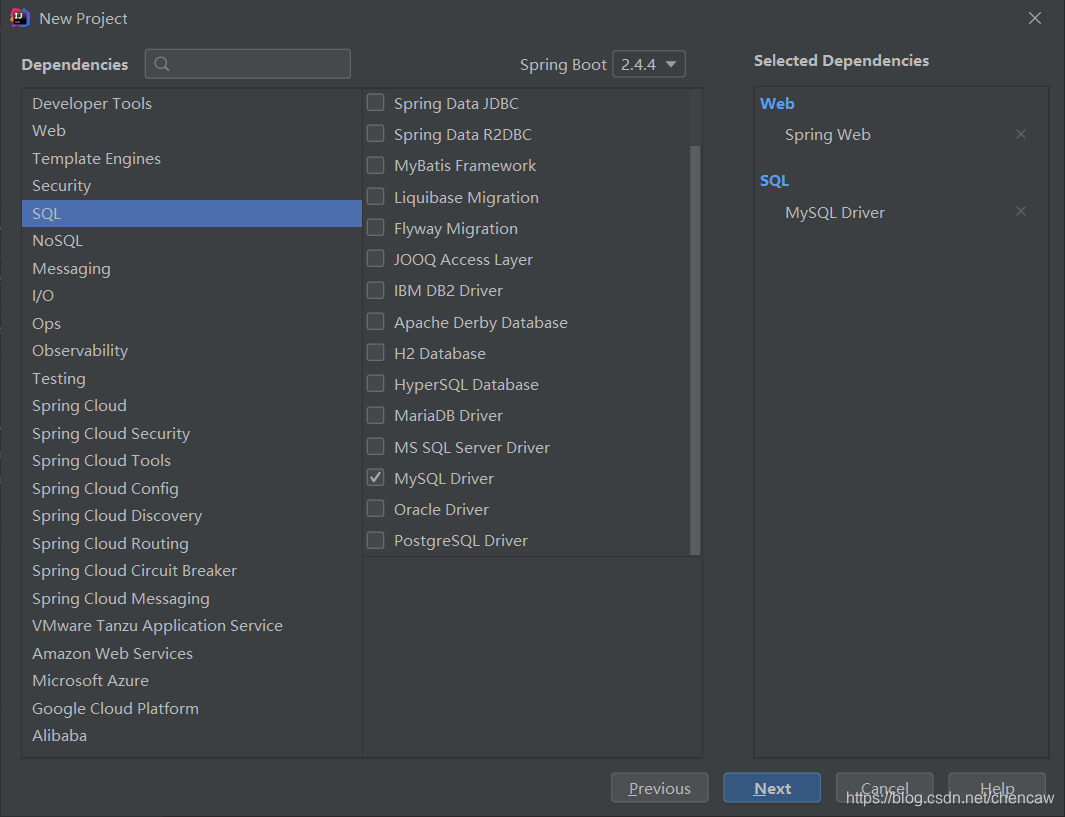Open Messaging category
Screen dimensions: 1065x817
coord(192,268)
